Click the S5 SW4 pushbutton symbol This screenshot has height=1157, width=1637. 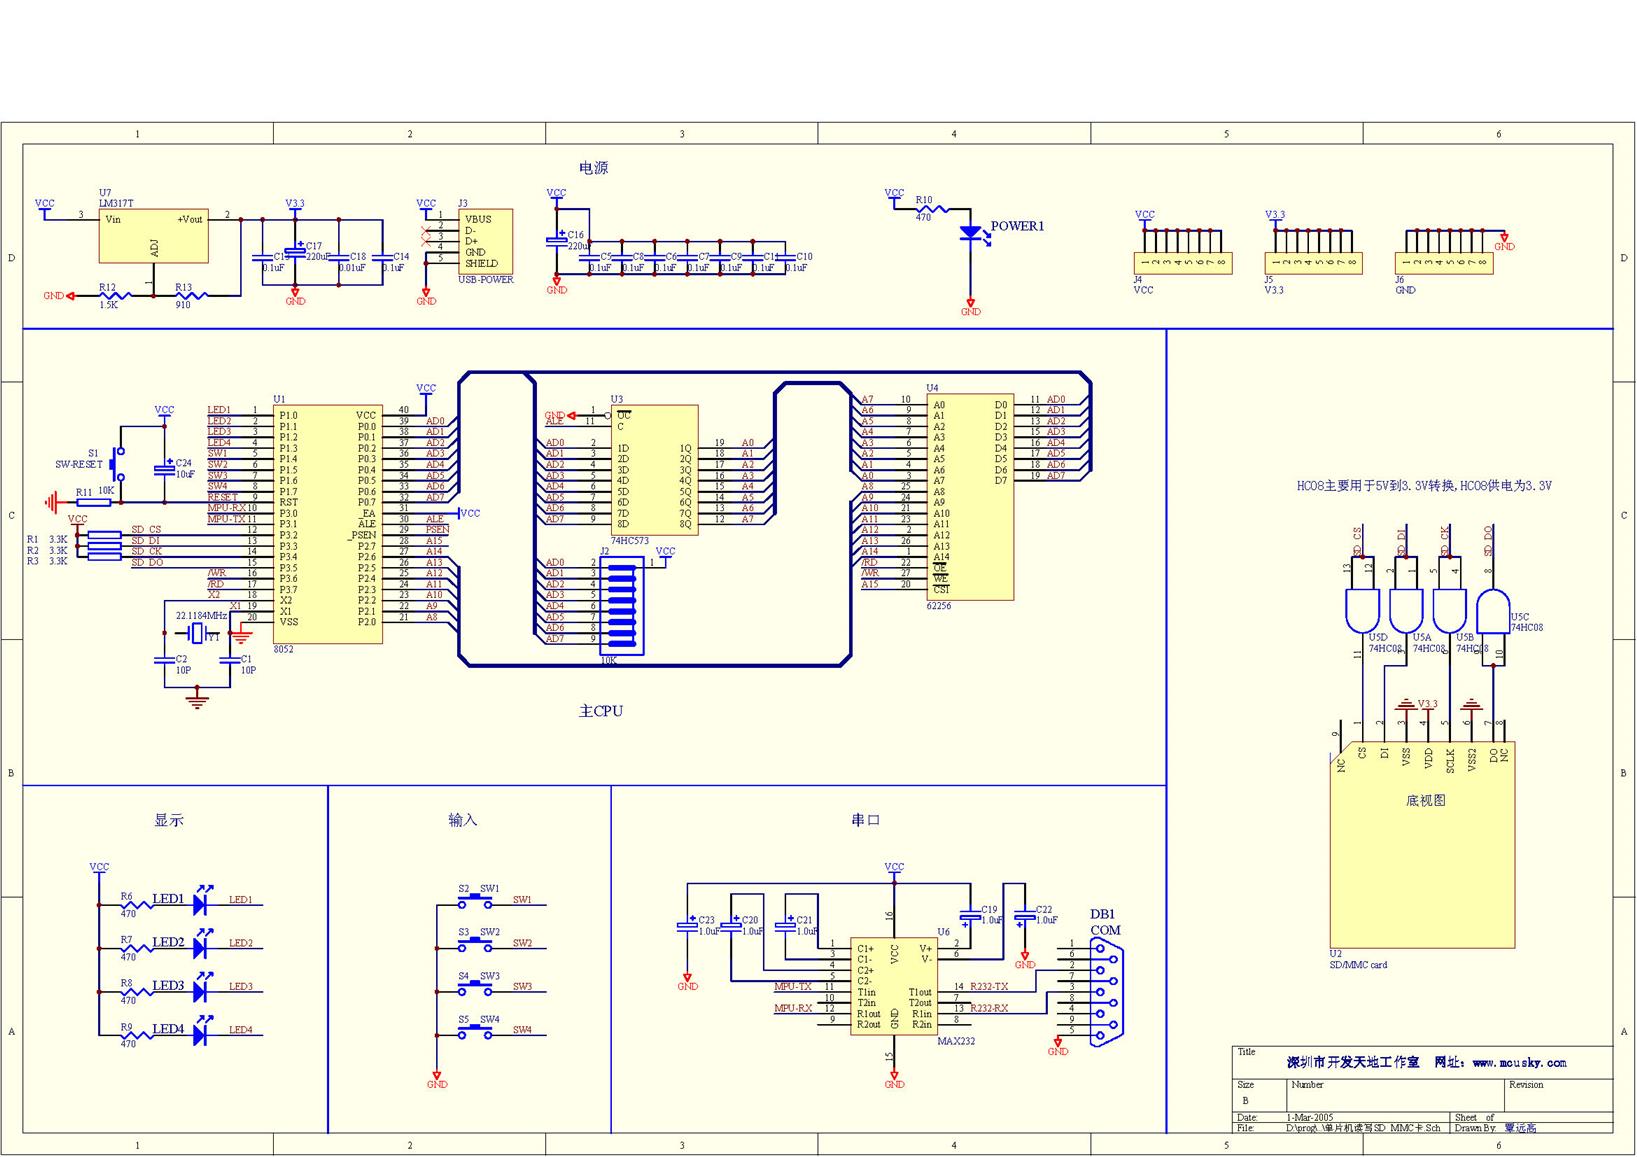click(475, 1032)
